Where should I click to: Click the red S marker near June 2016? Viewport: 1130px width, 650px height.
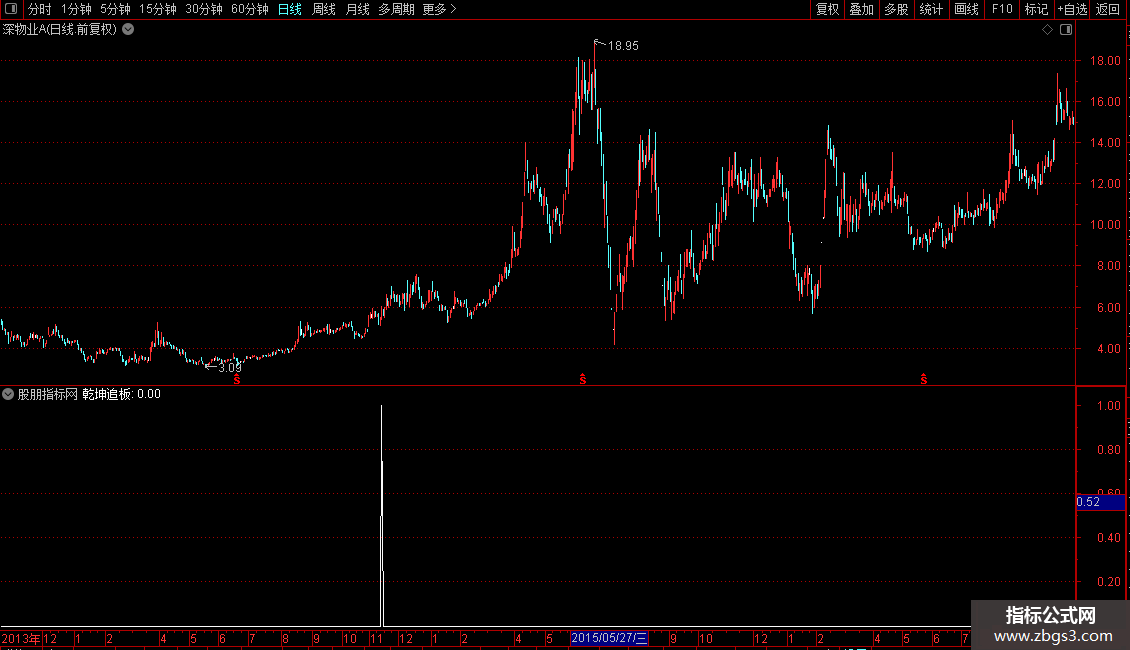tap(924, 379)
